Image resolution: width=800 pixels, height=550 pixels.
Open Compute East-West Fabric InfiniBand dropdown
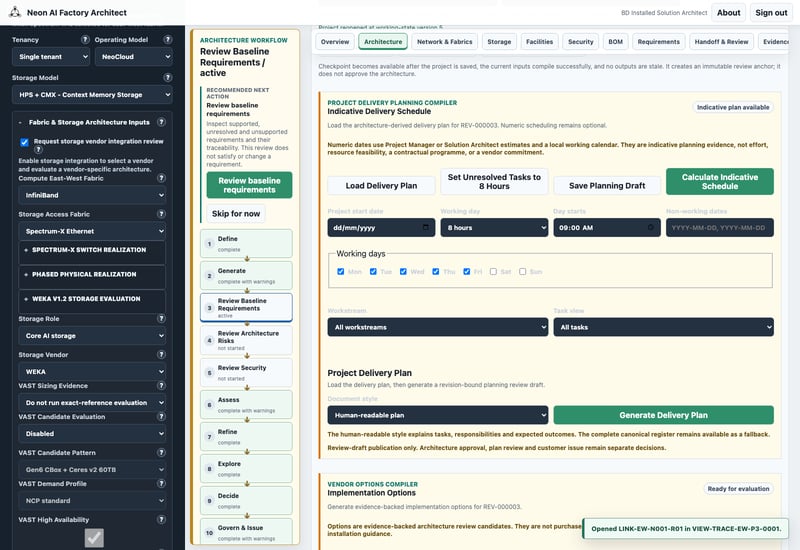(92, 195)
